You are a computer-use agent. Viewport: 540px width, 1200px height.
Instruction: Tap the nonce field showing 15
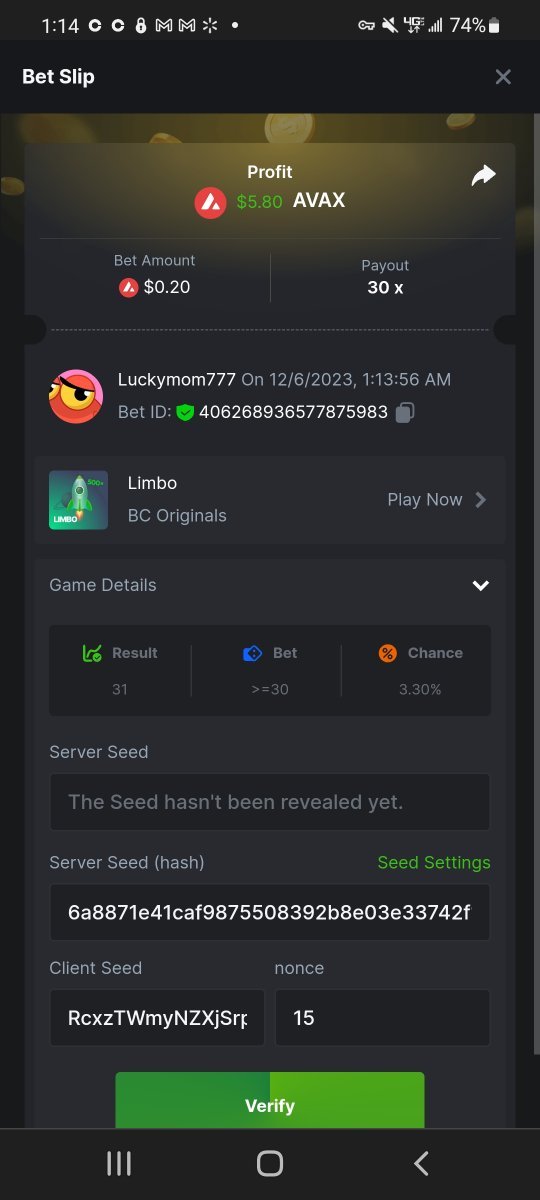(383, 1018)
